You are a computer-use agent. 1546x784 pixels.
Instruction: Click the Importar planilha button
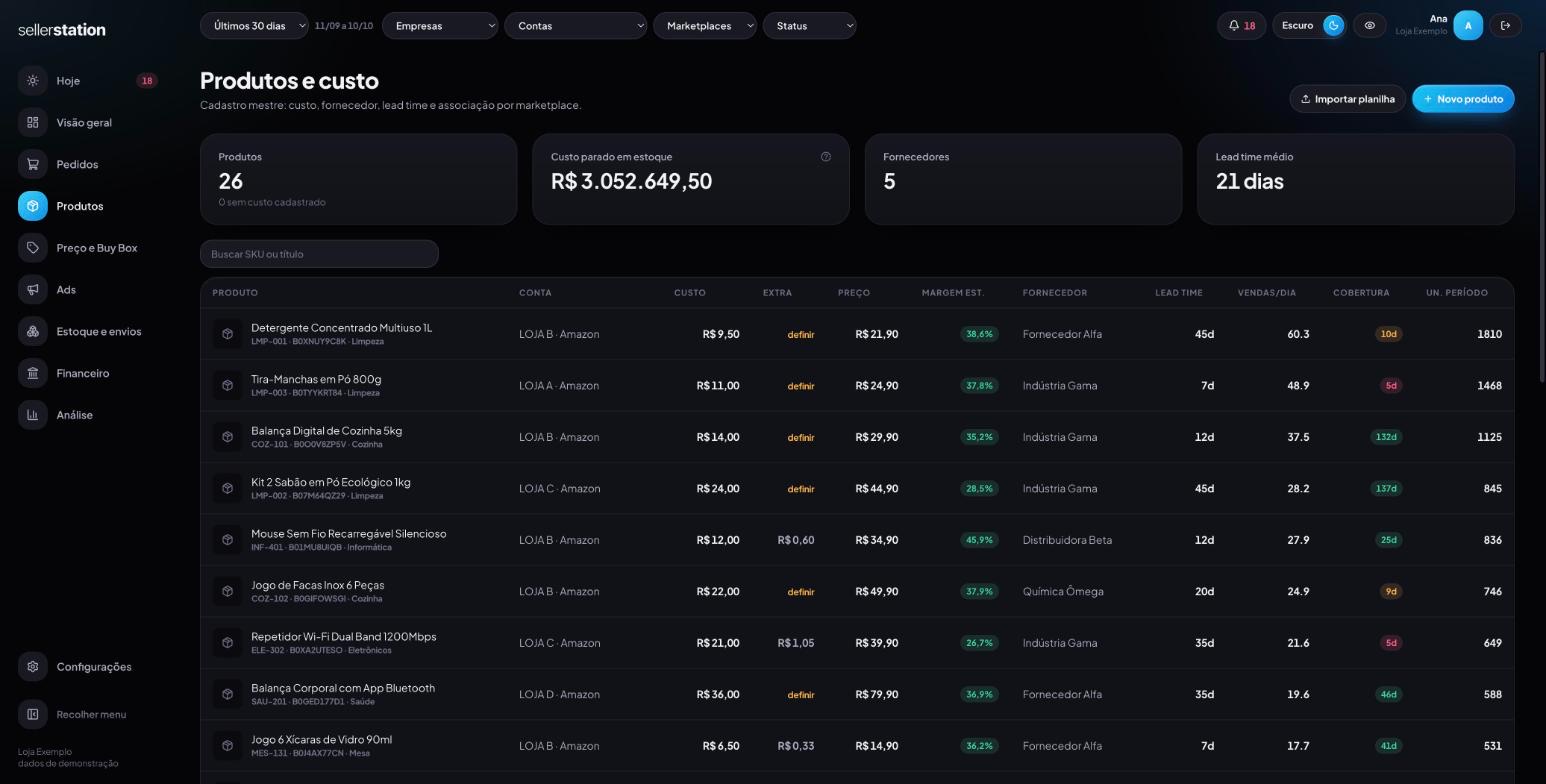[x=1348, y=99]
